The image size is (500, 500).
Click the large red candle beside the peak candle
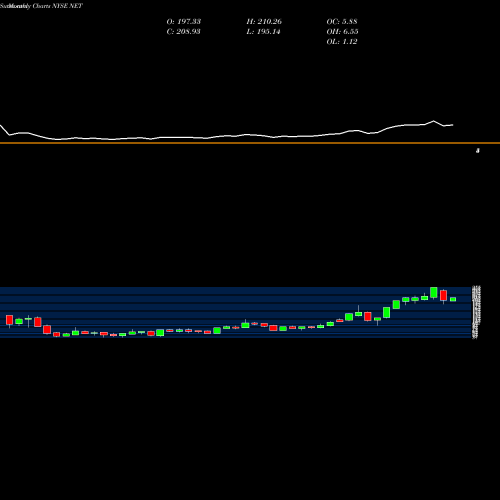click(443, 296)
